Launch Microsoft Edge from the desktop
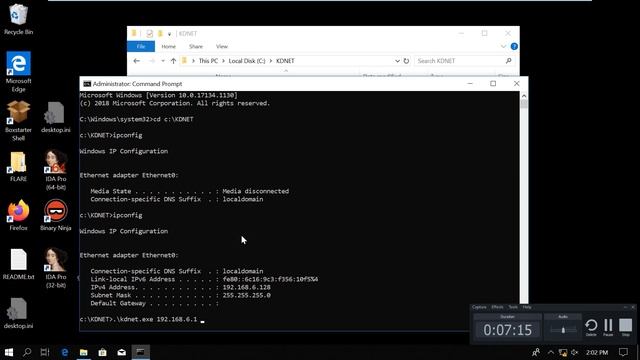The height and width of the screenshot is (360, 640). coord(18,71)
